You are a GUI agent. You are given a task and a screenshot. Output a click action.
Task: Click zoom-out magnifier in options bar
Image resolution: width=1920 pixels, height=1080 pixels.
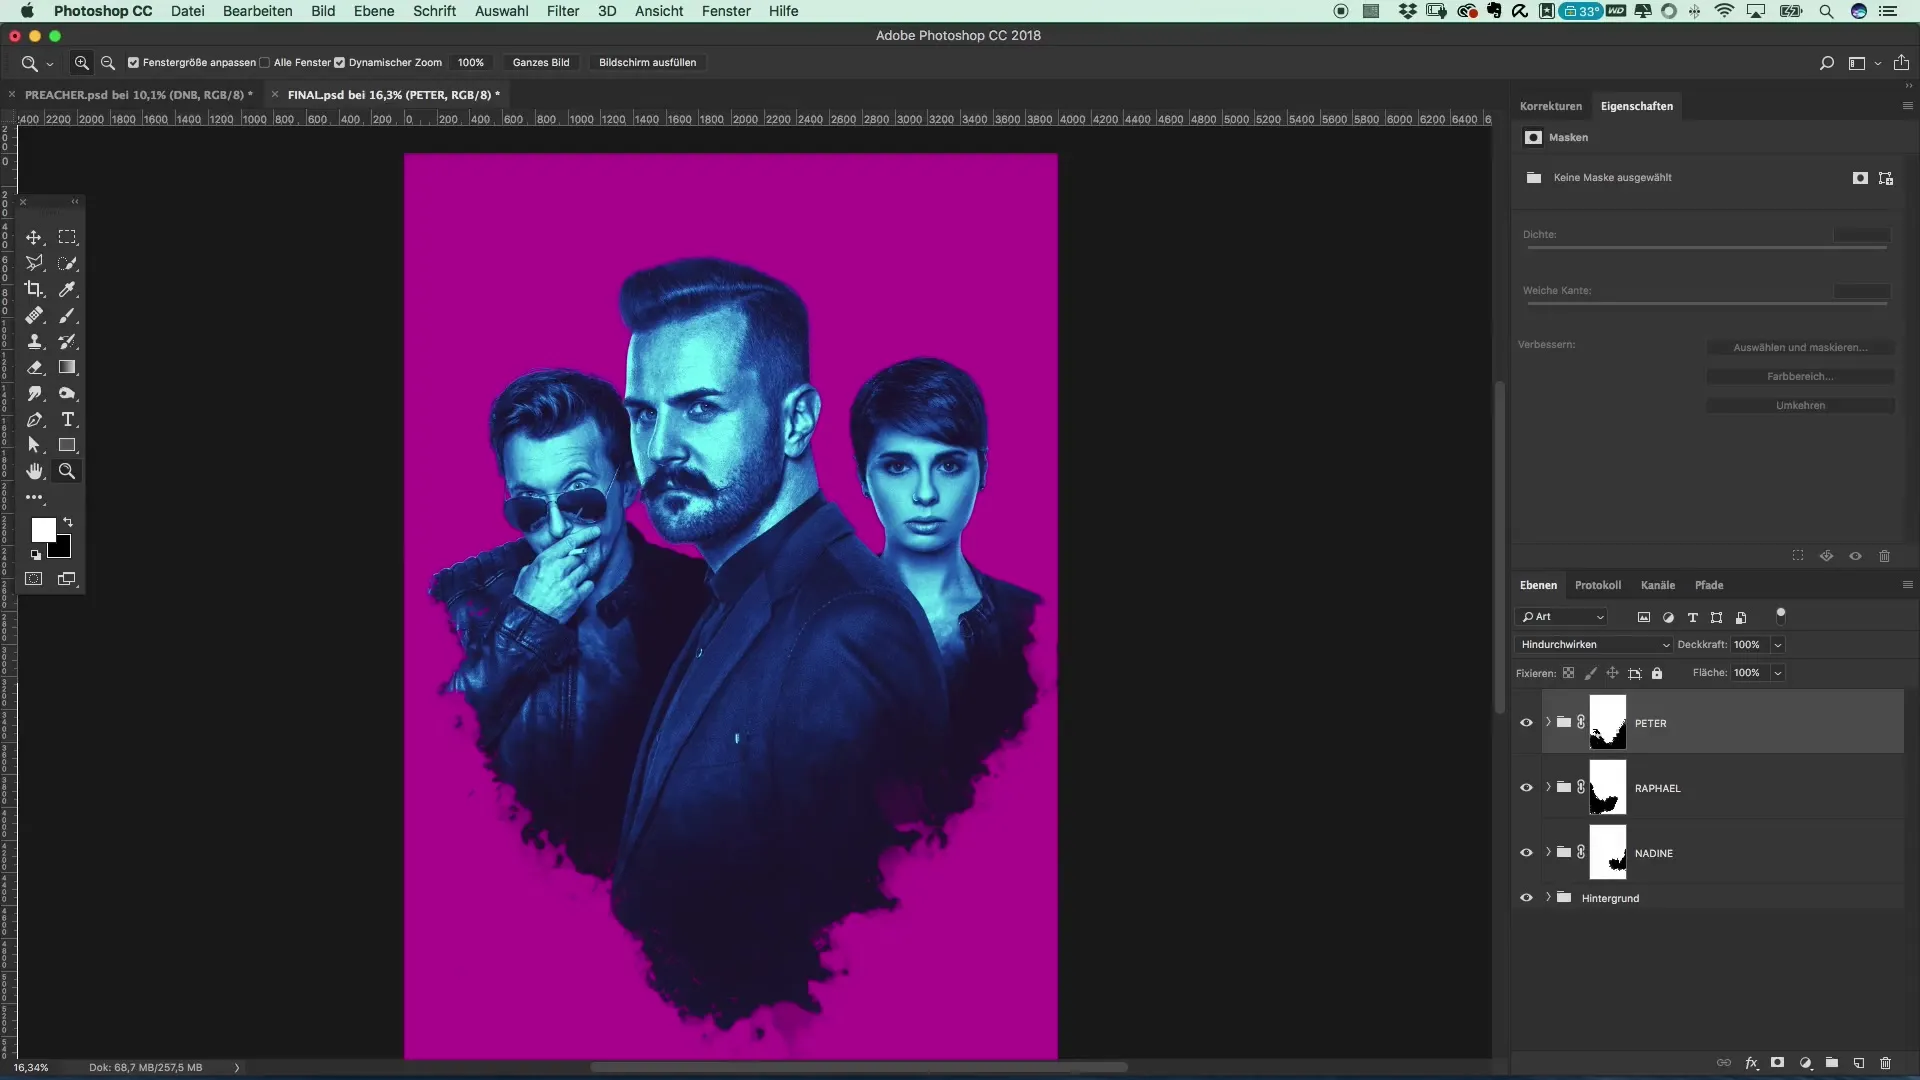click(108, 62)
